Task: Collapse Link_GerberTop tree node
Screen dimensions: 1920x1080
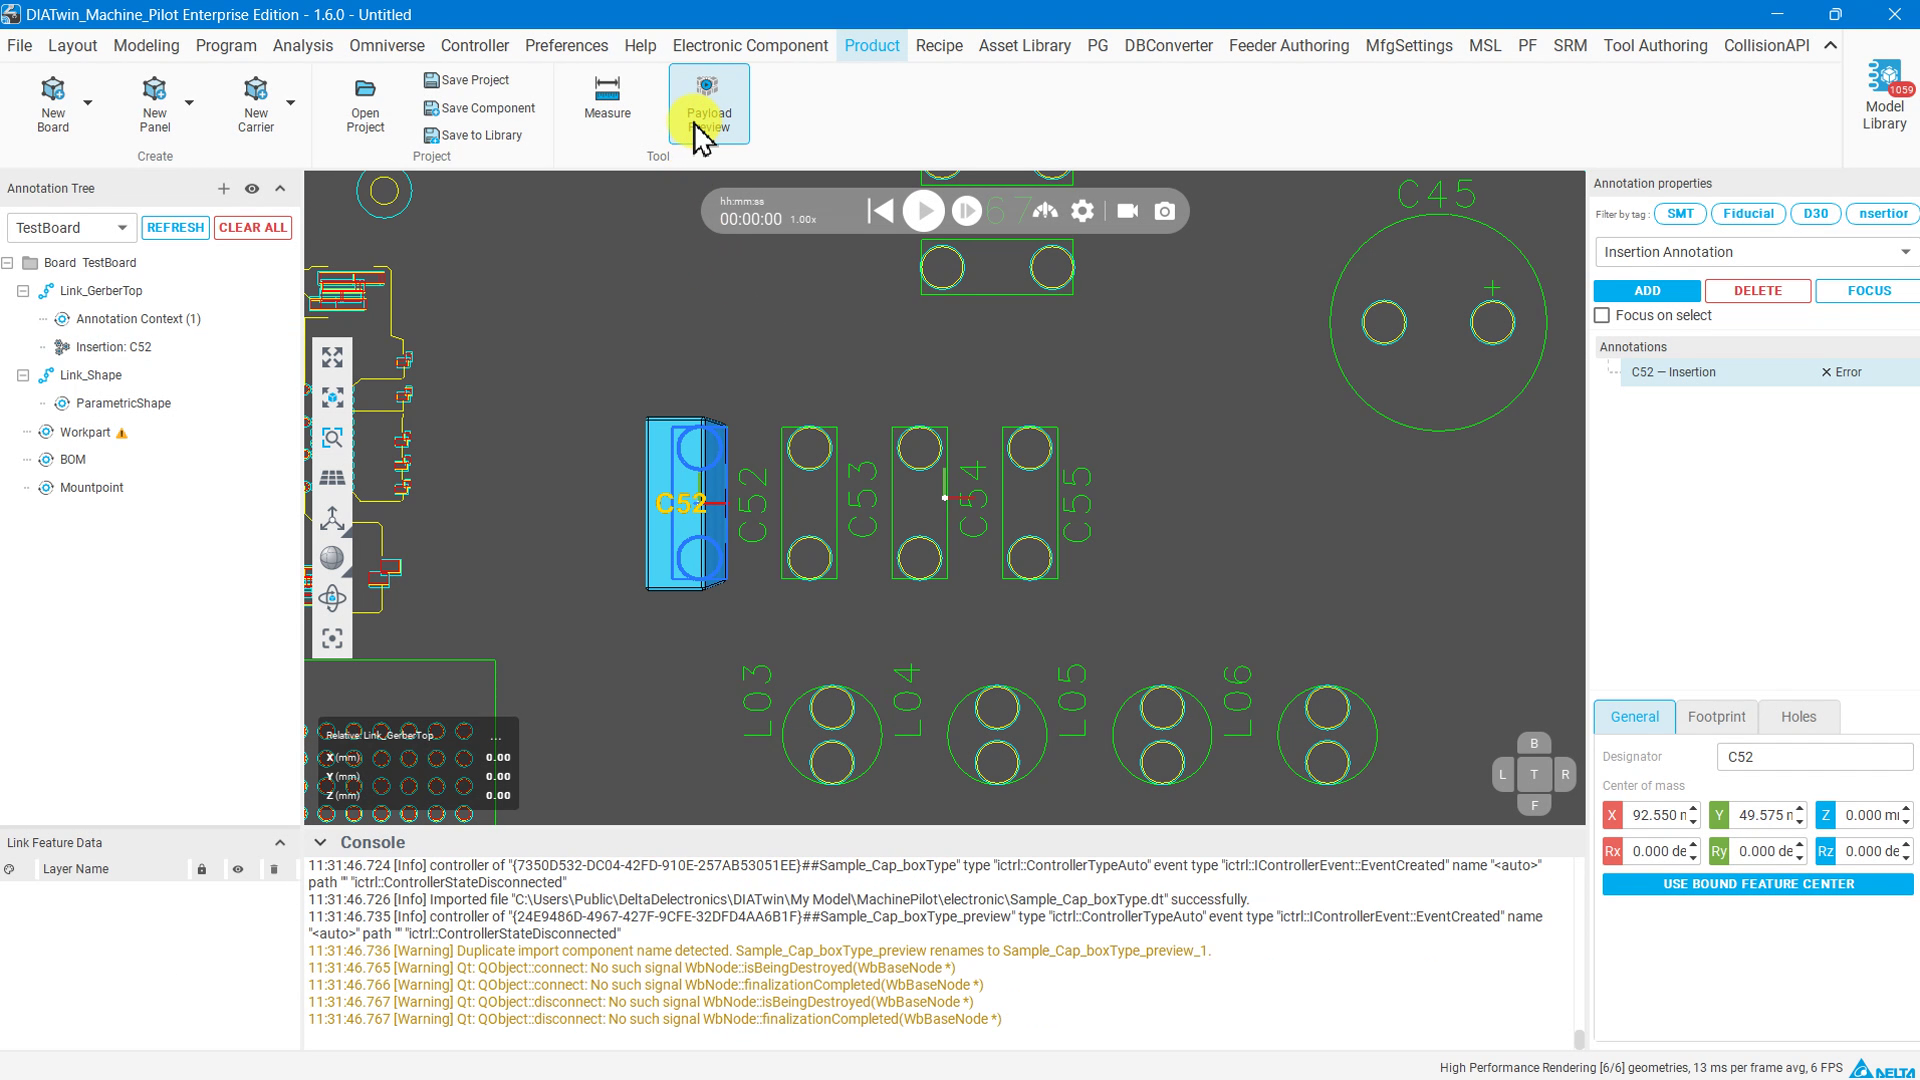Action: pos(23,291)
